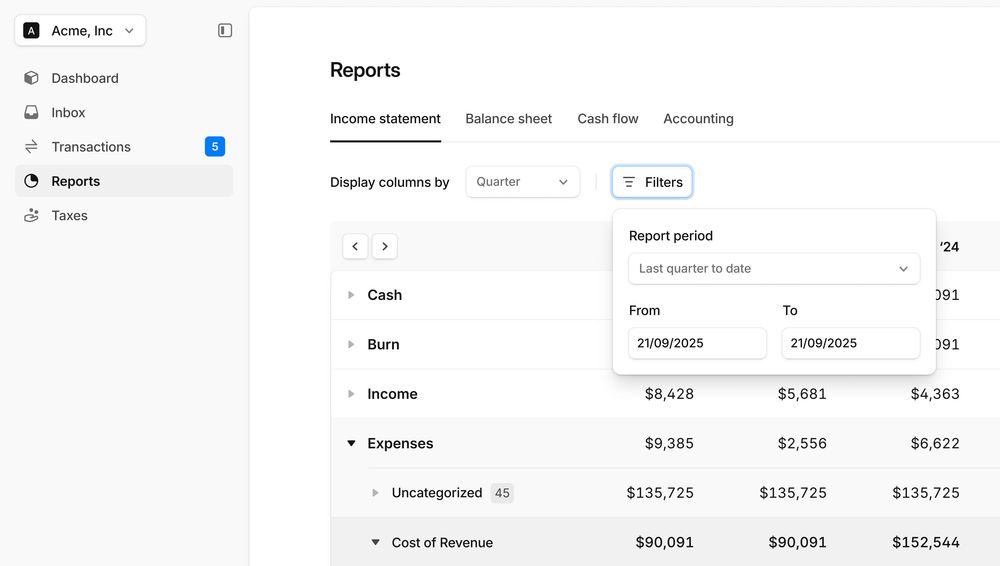
Task: Click the Taxes hand-coins icon
Action: 31,216
